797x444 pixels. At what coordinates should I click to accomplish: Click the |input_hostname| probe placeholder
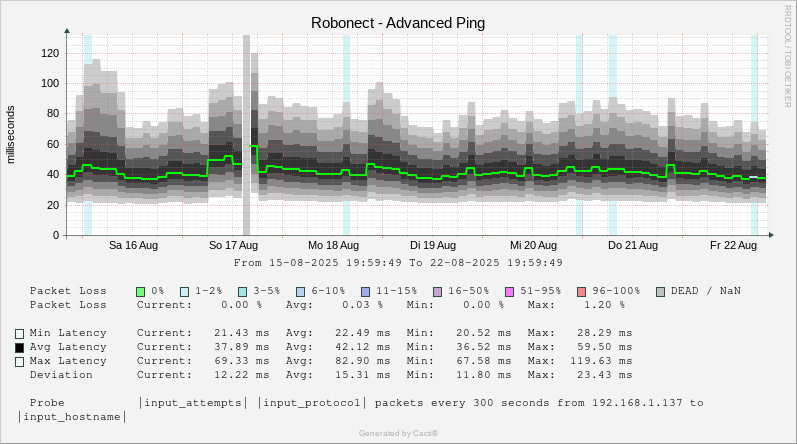click(72, 417)
